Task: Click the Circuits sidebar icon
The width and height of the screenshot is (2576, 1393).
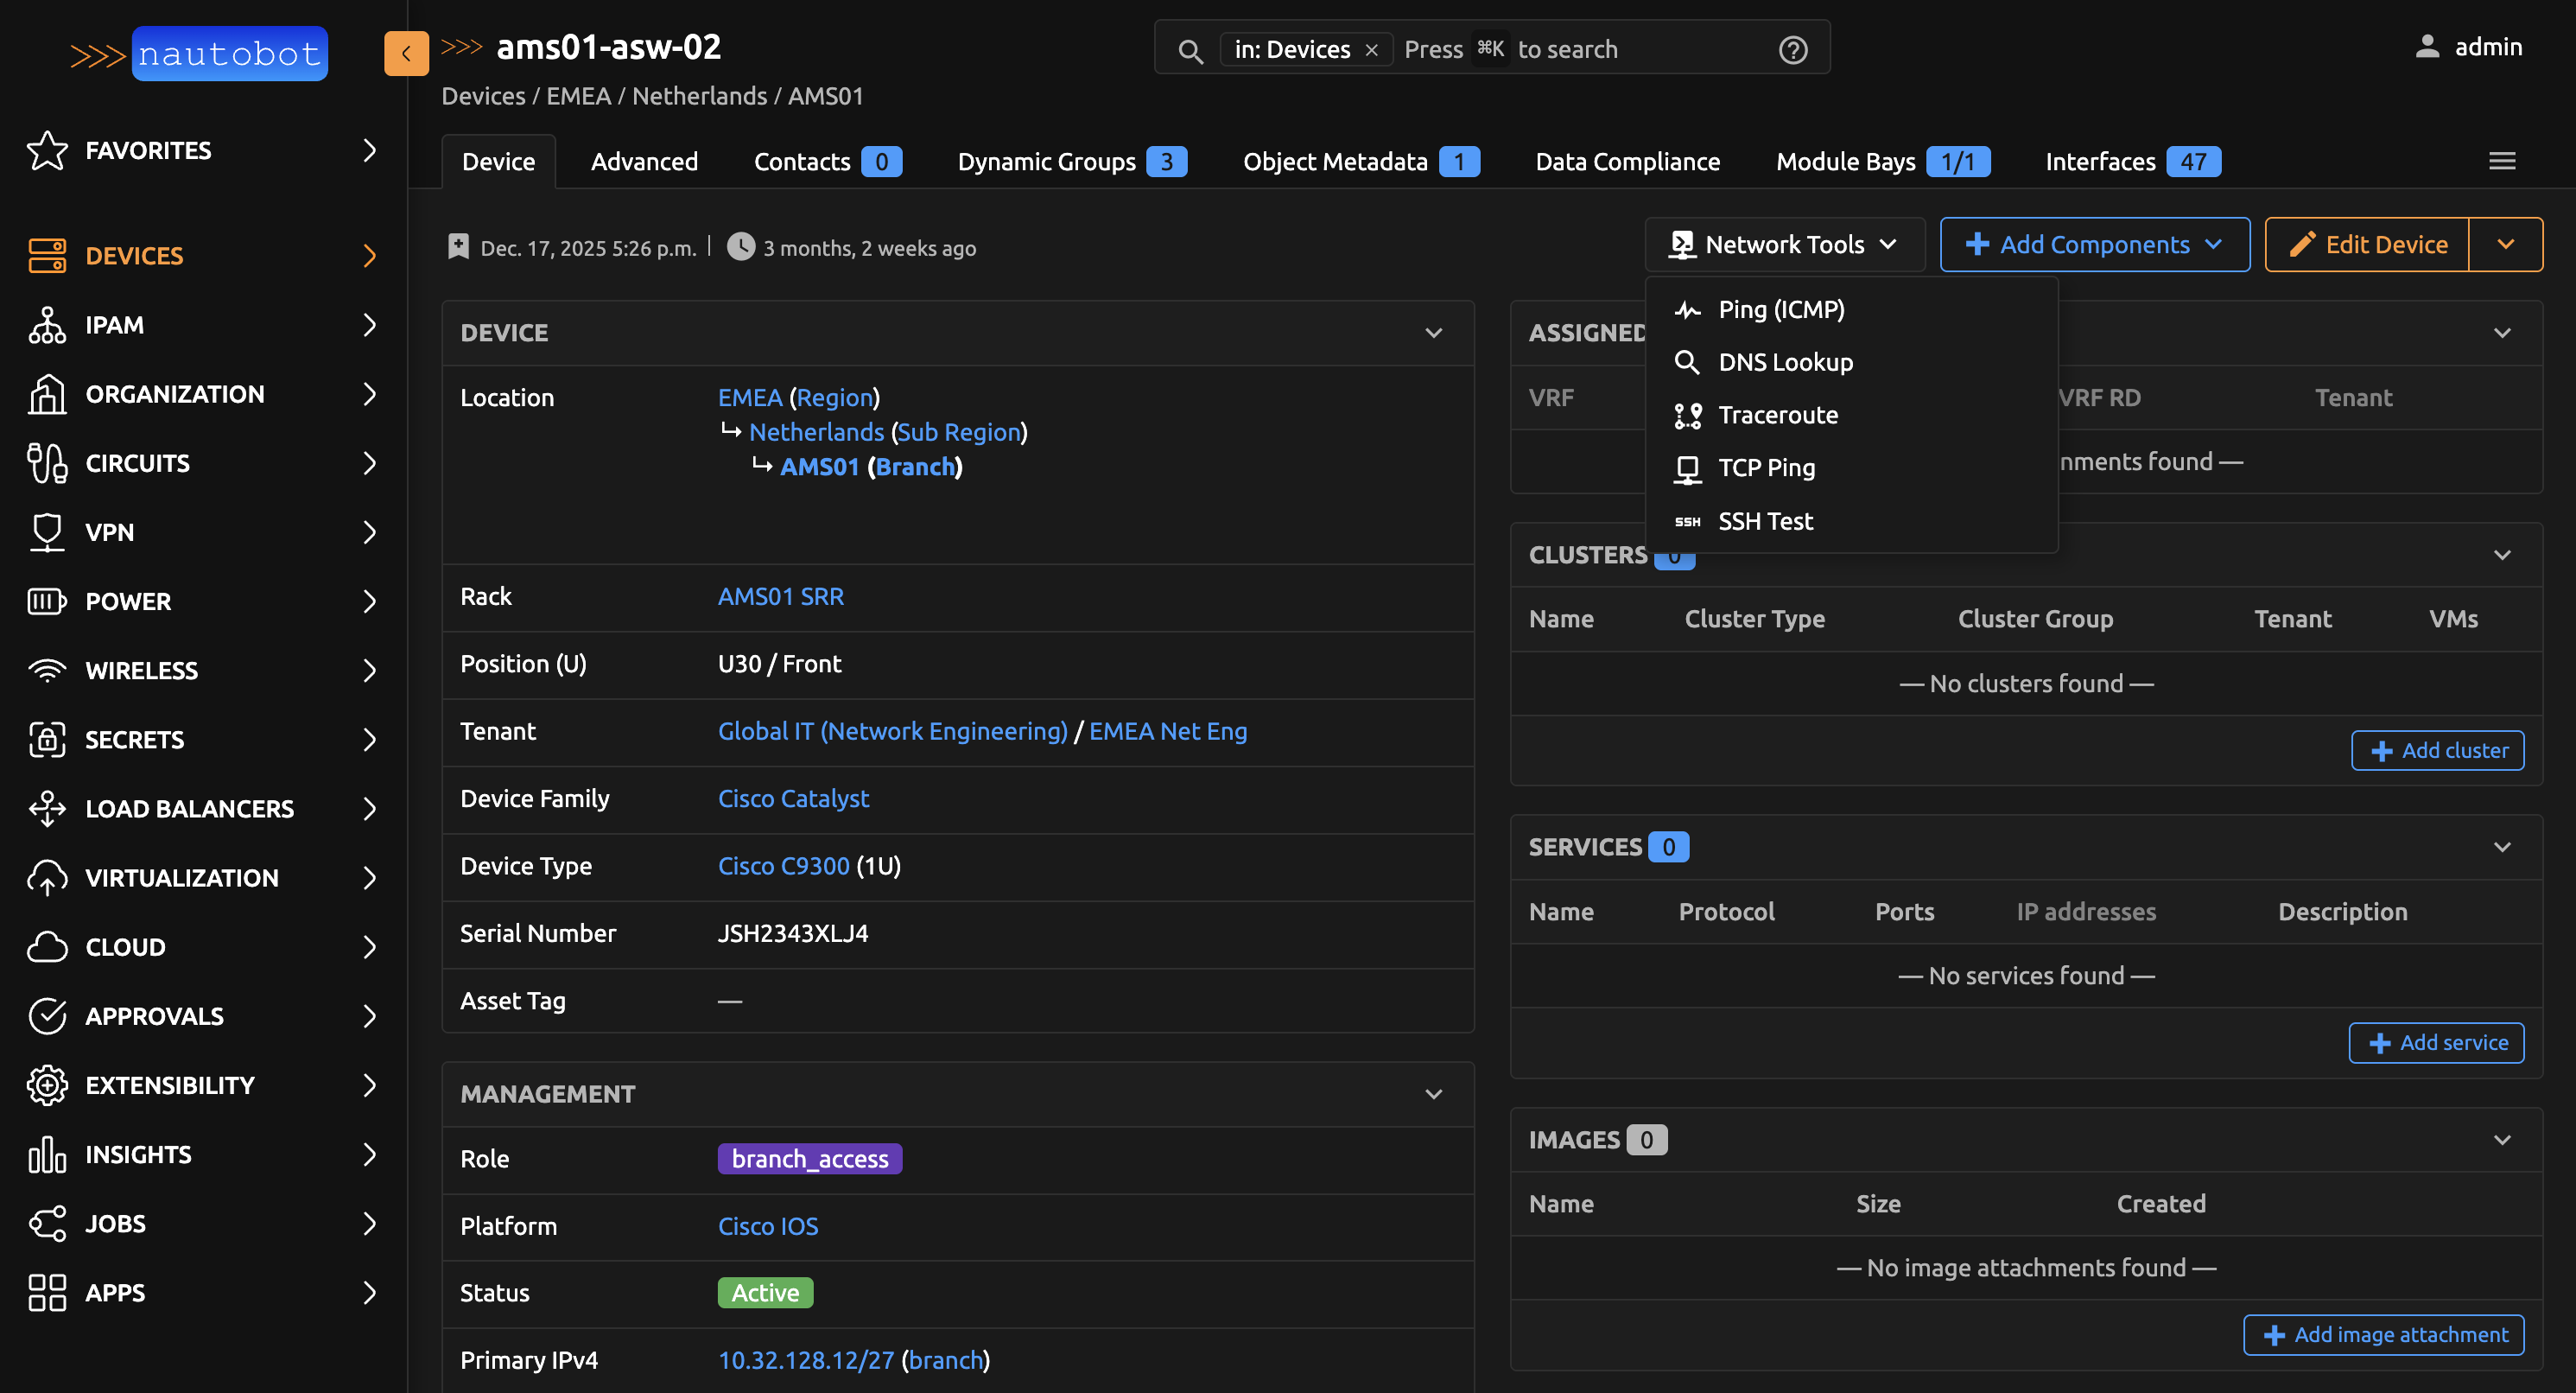Action: tap(47, 463)
